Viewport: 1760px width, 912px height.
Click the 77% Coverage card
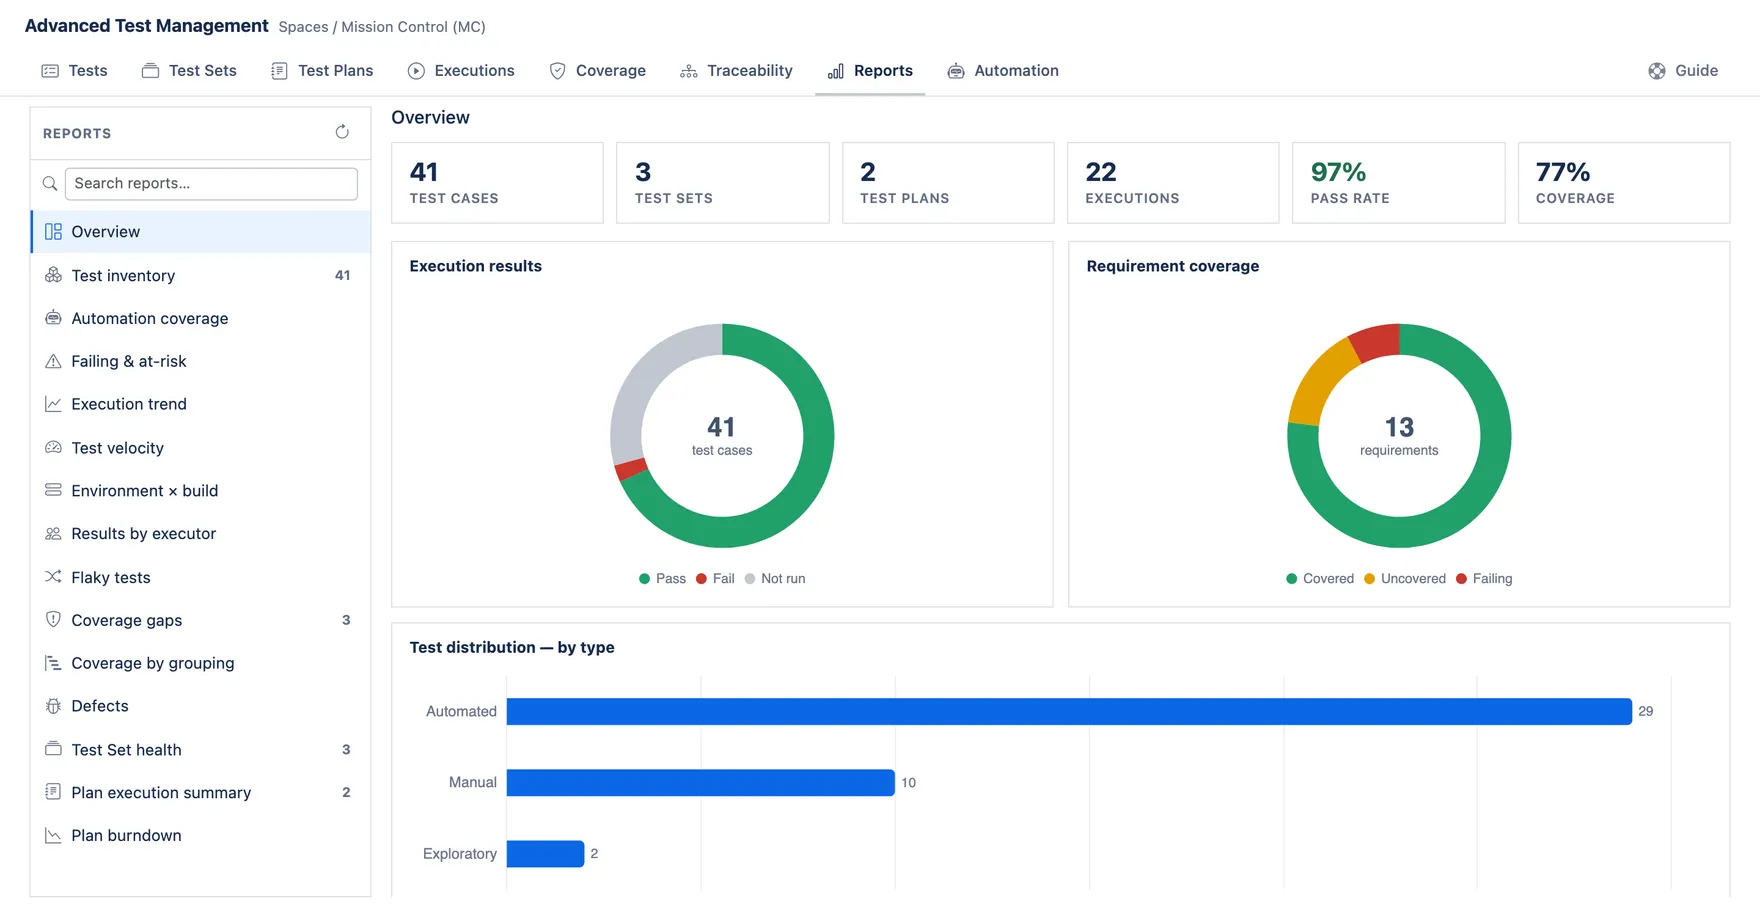[x=1624, y=183]
